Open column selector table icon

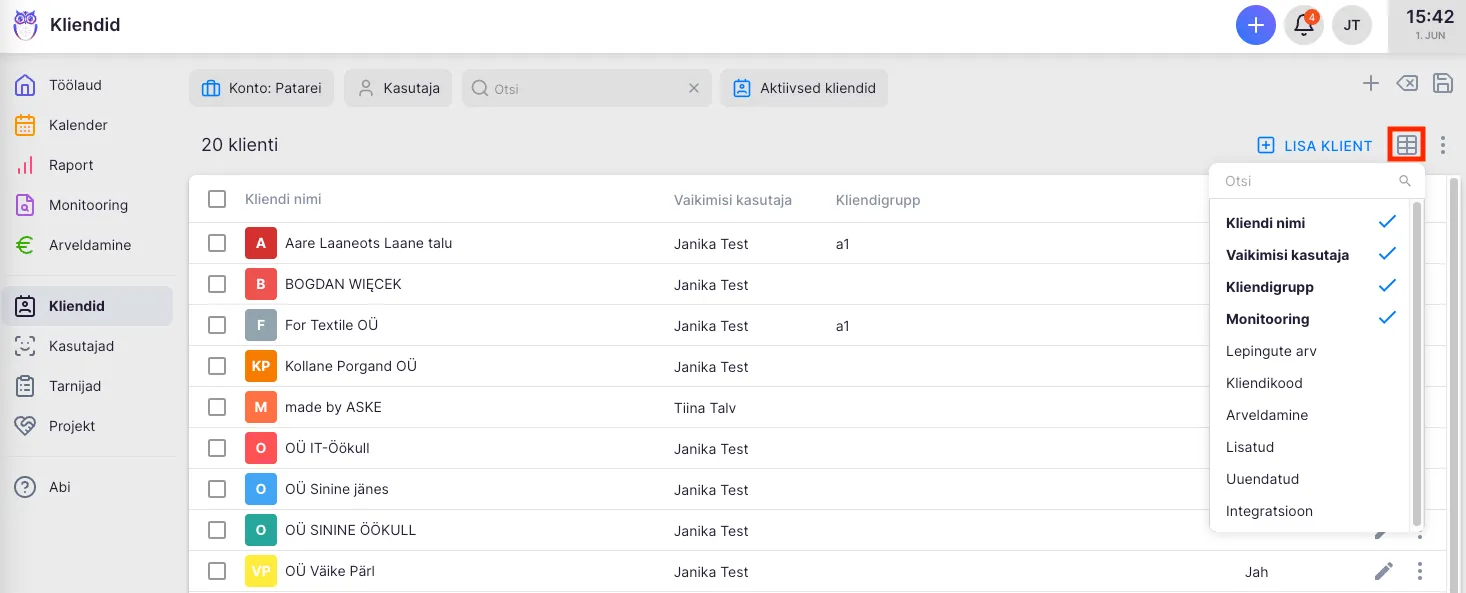click(x=1407, y=145)
